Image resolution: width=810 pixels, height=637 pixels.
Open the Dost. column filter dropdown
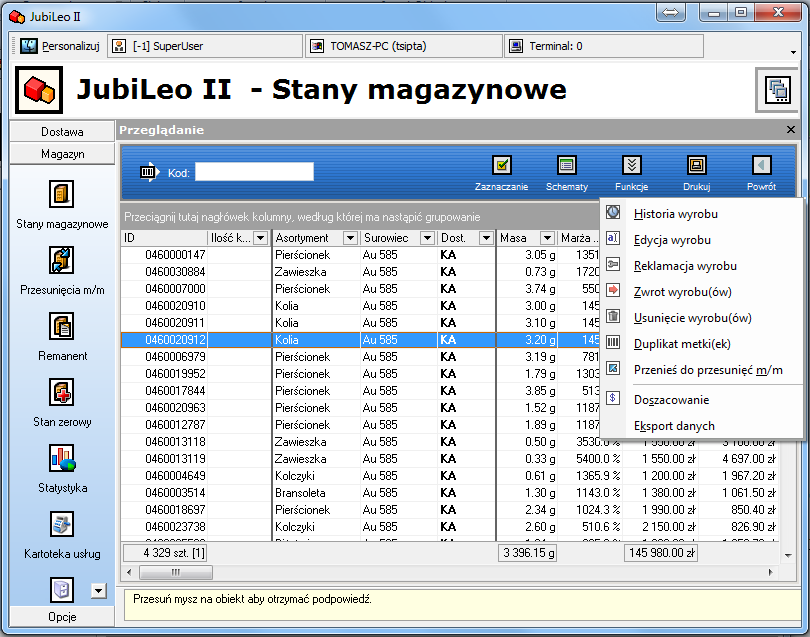(x=486, y=238)
